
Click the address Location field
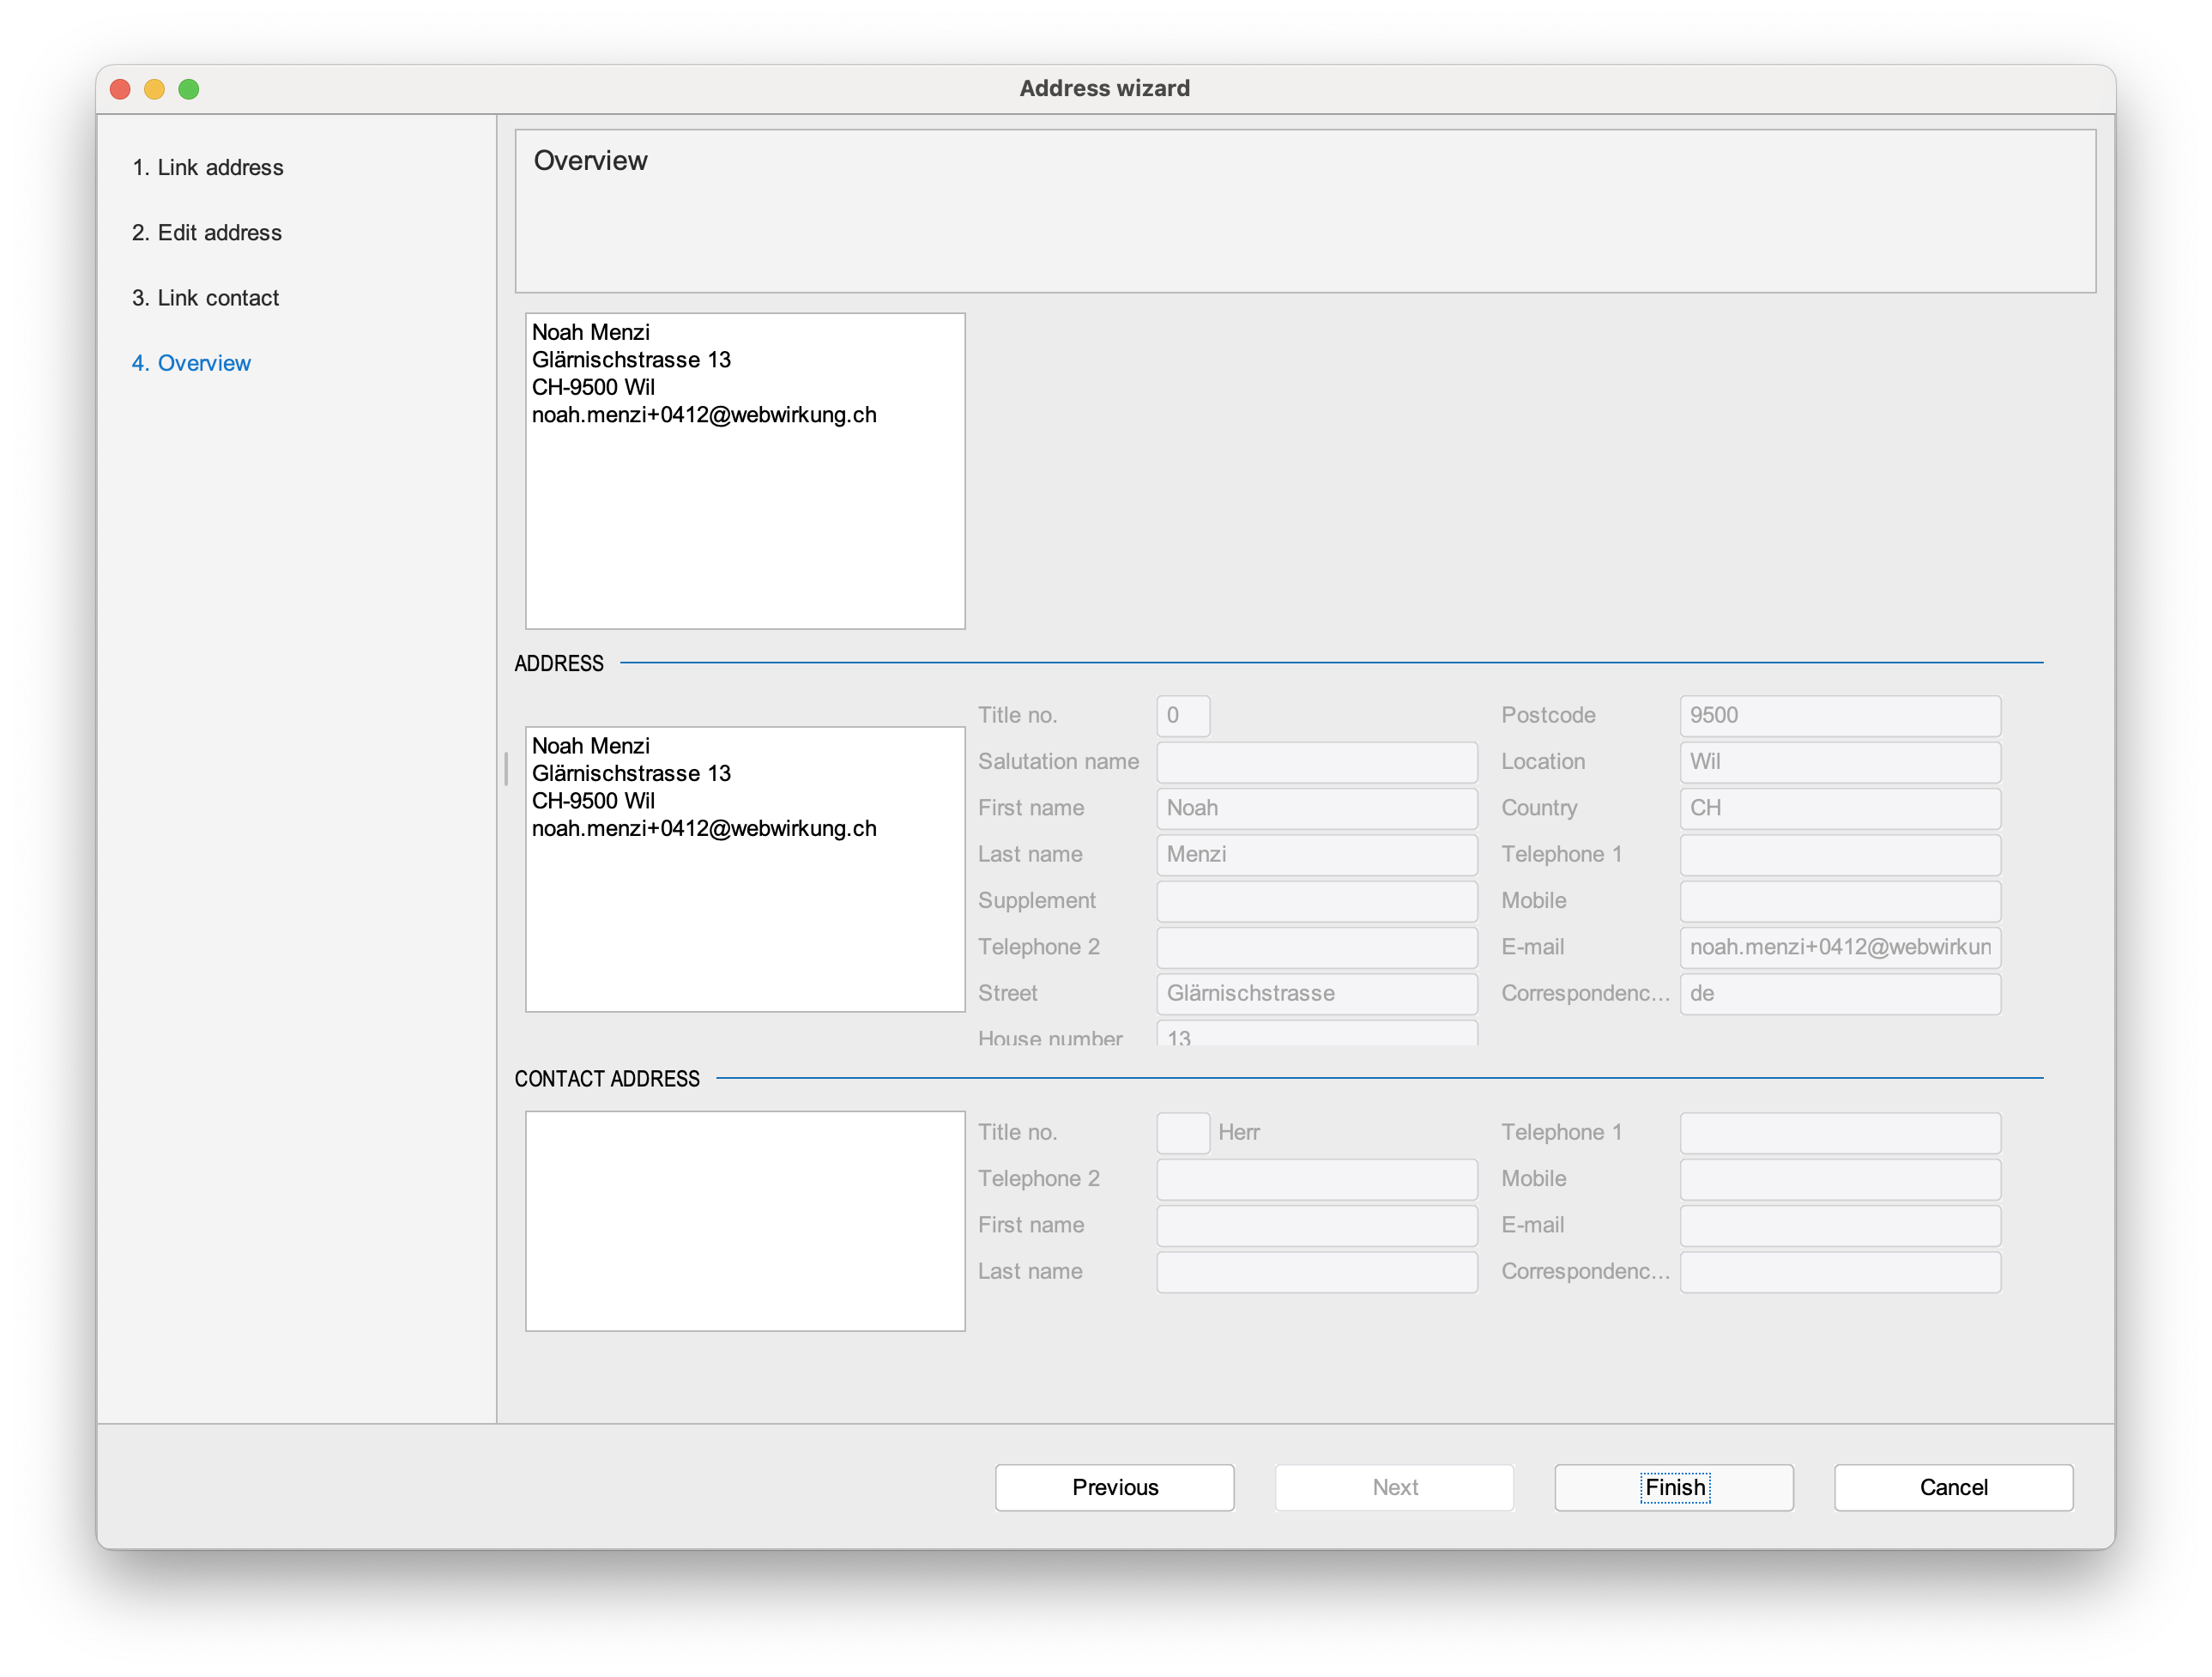pyautogui.click(x=1839, y=762)
